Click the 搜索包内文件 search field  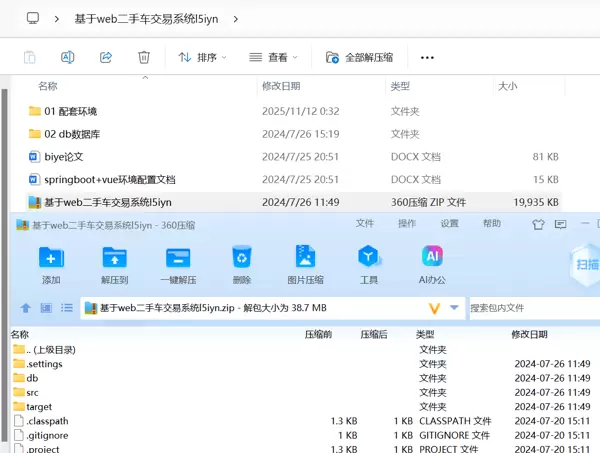pos(530,308)
